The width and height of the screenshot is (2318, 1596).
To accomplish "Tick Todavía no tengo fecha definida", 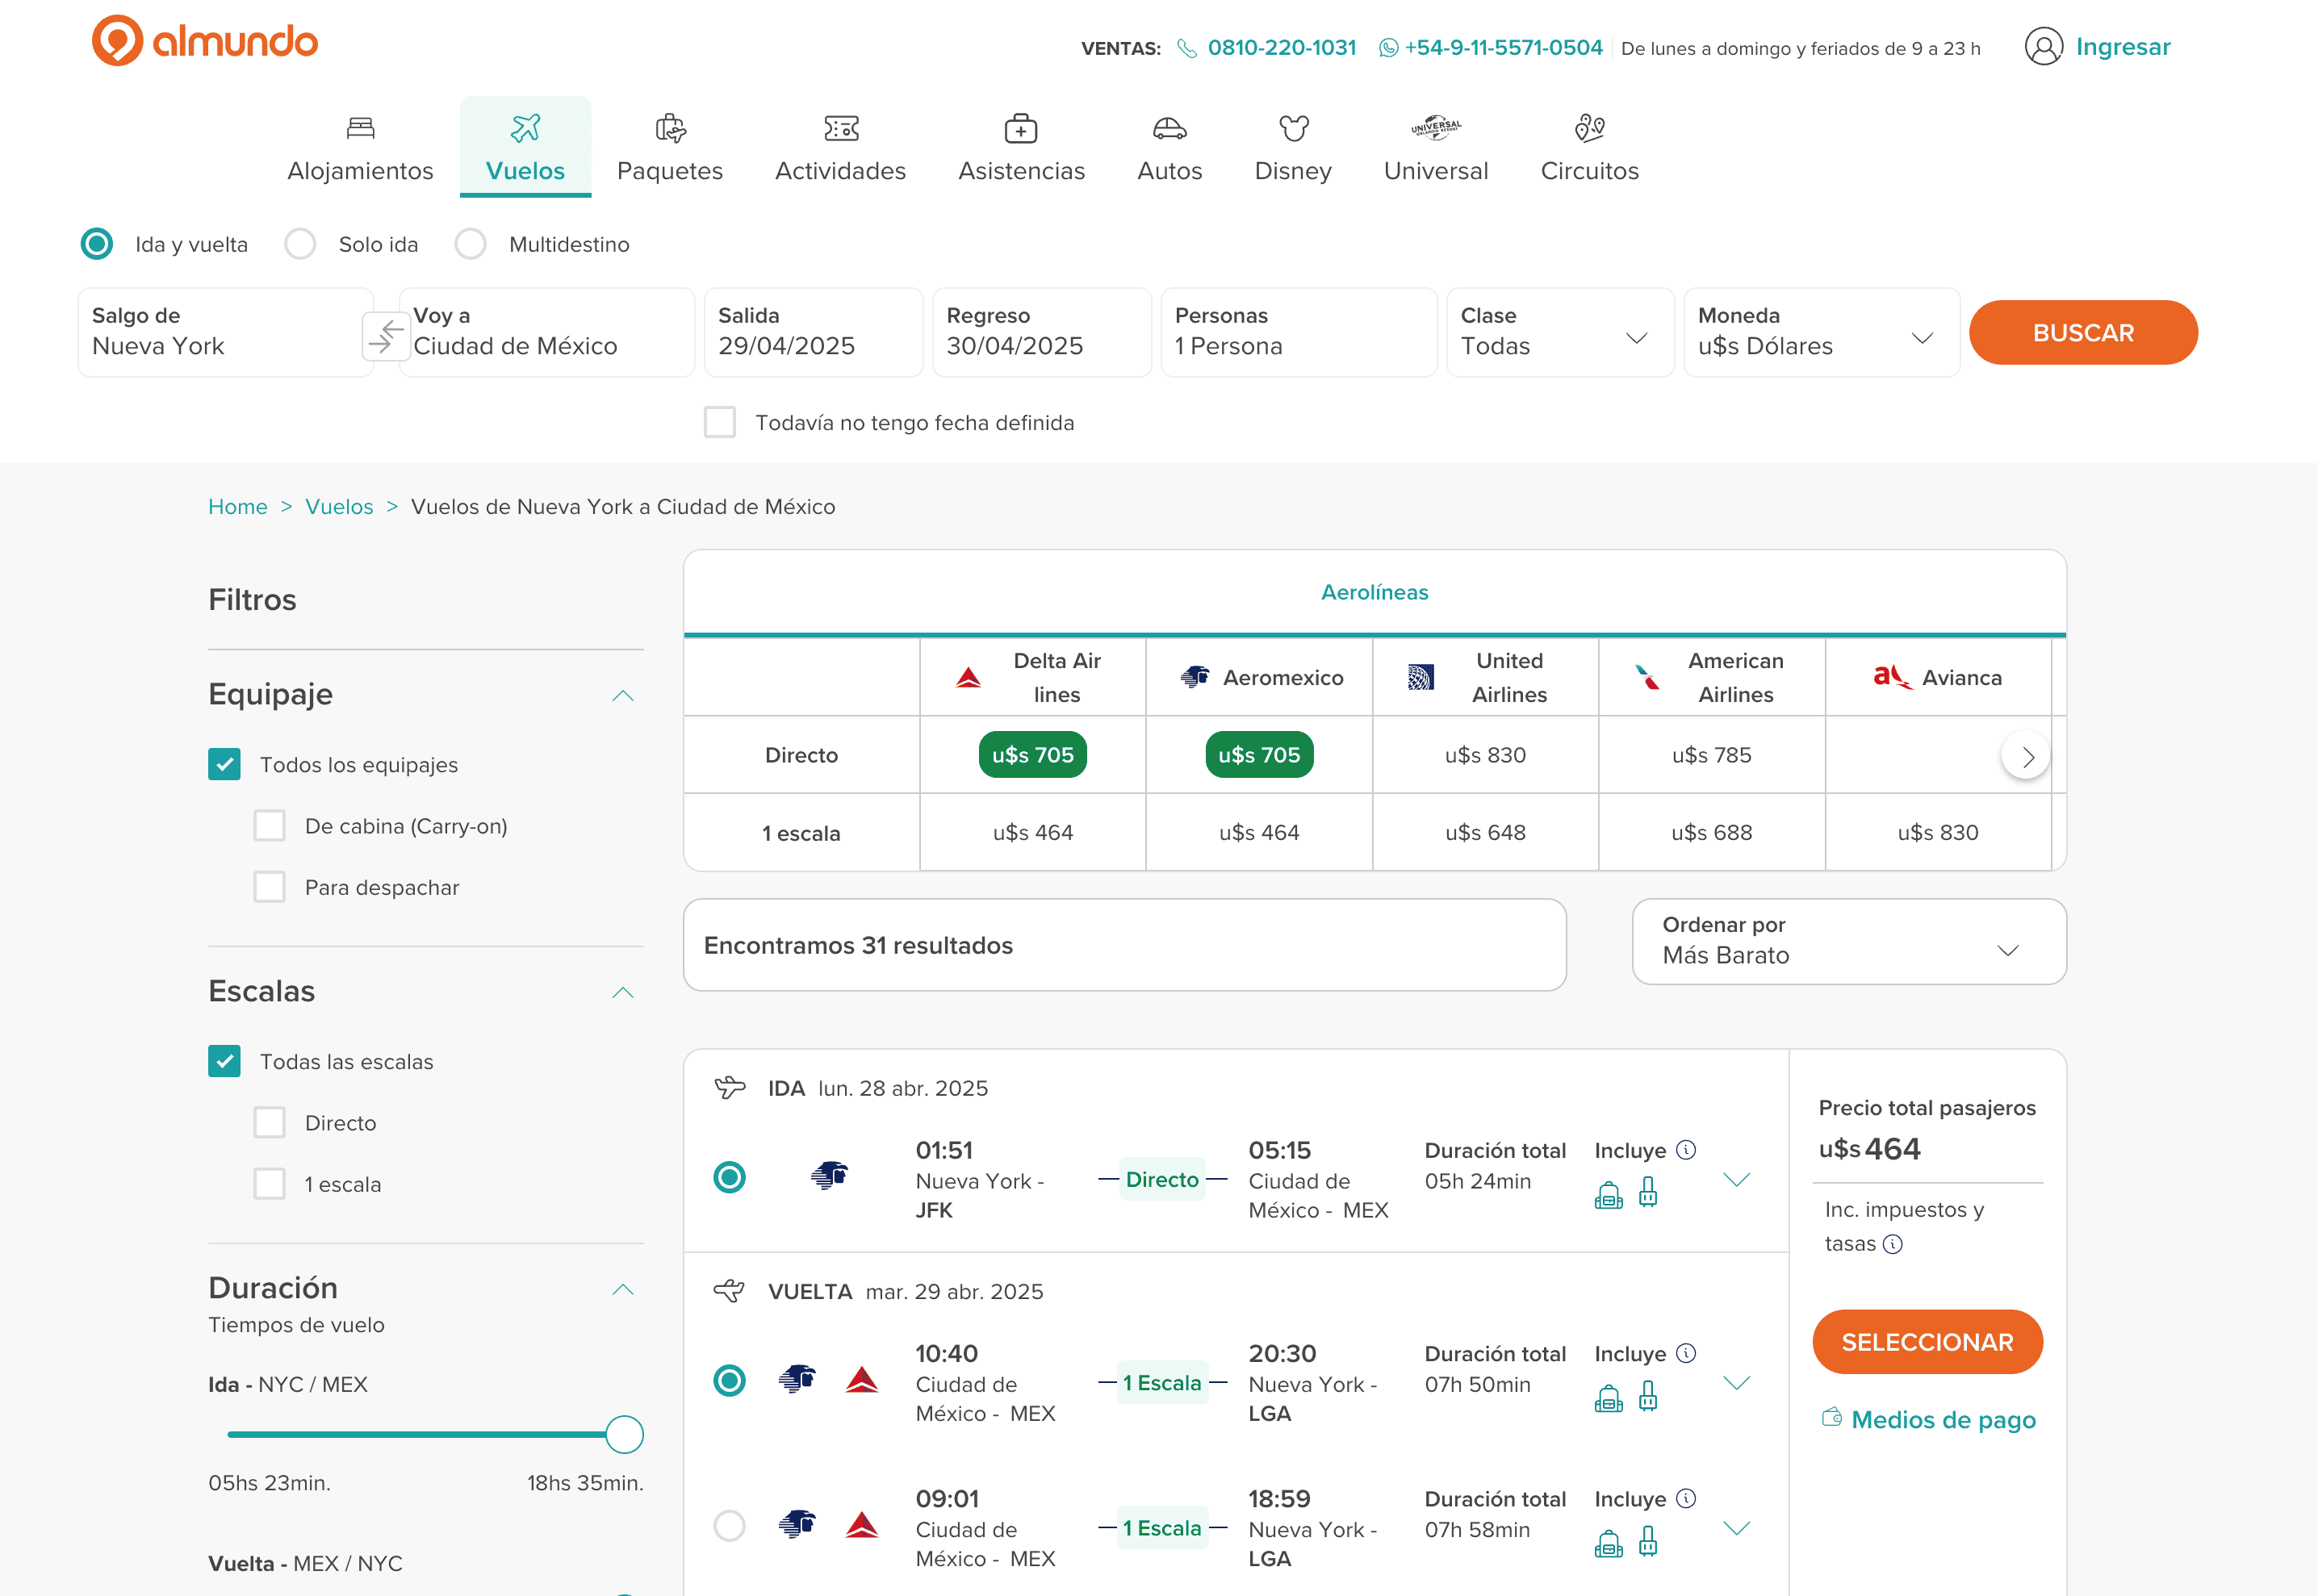I will (720, 422).
